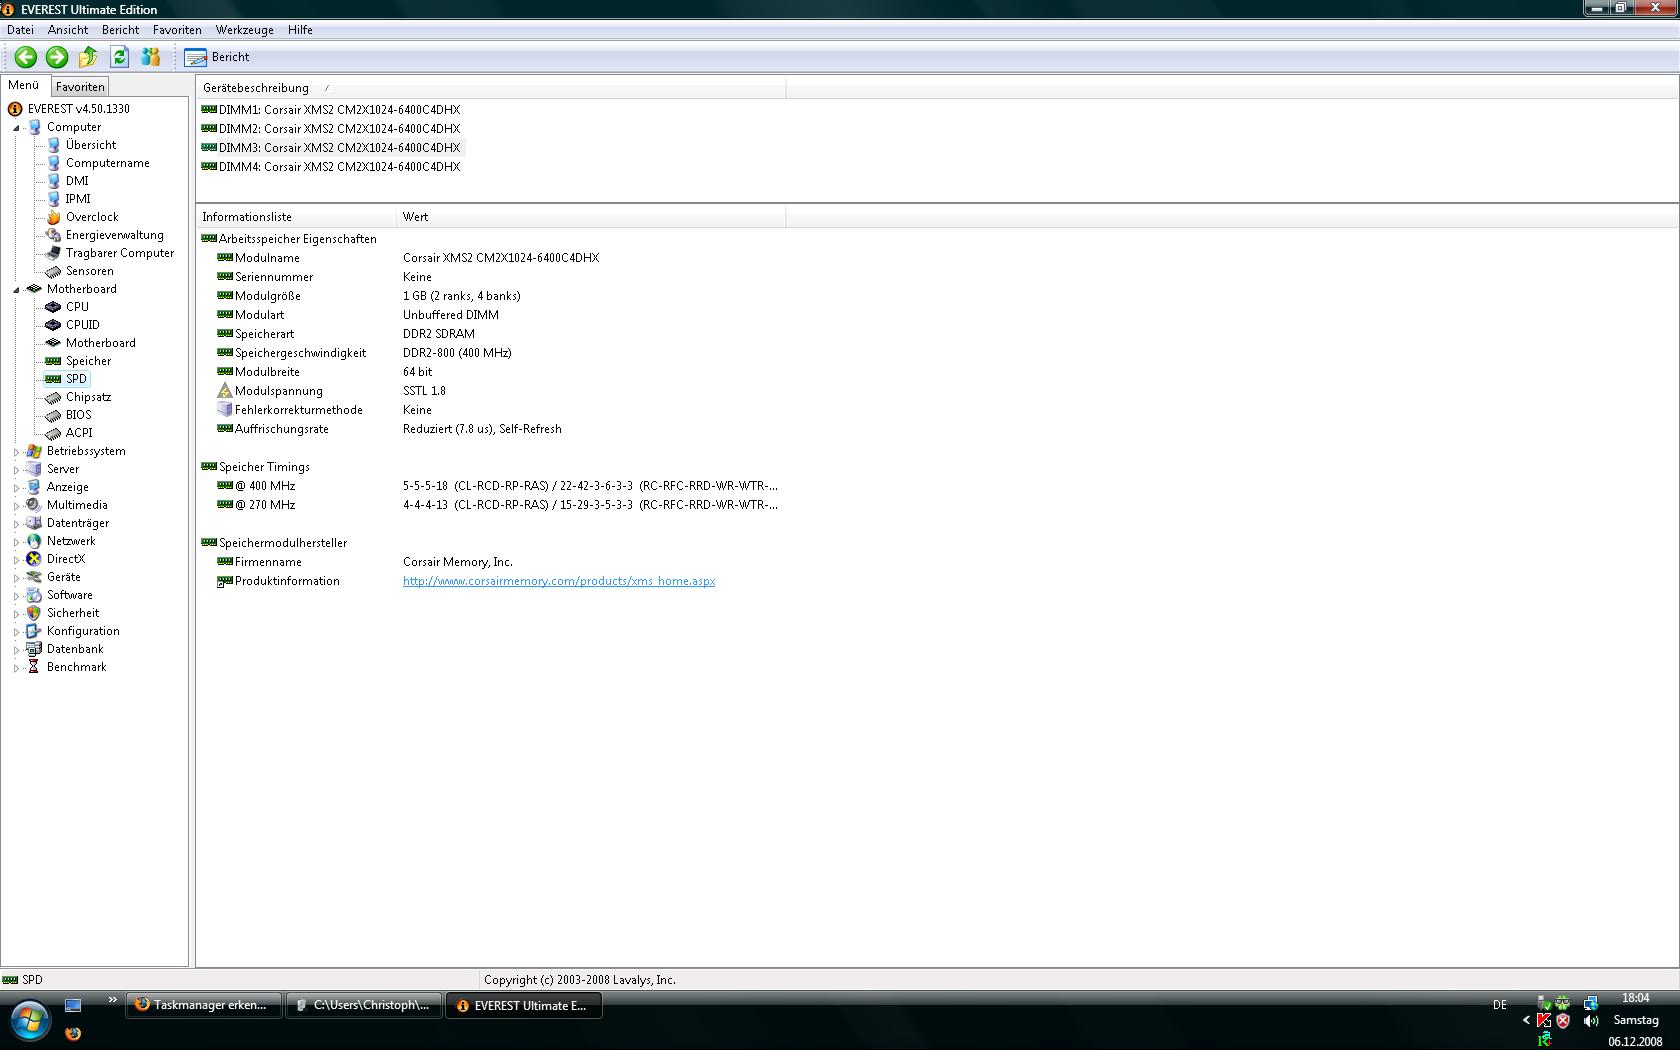1680x1050 pixels.
Task: Click the Refresh toolbar icon
Action: coord(120,57)
